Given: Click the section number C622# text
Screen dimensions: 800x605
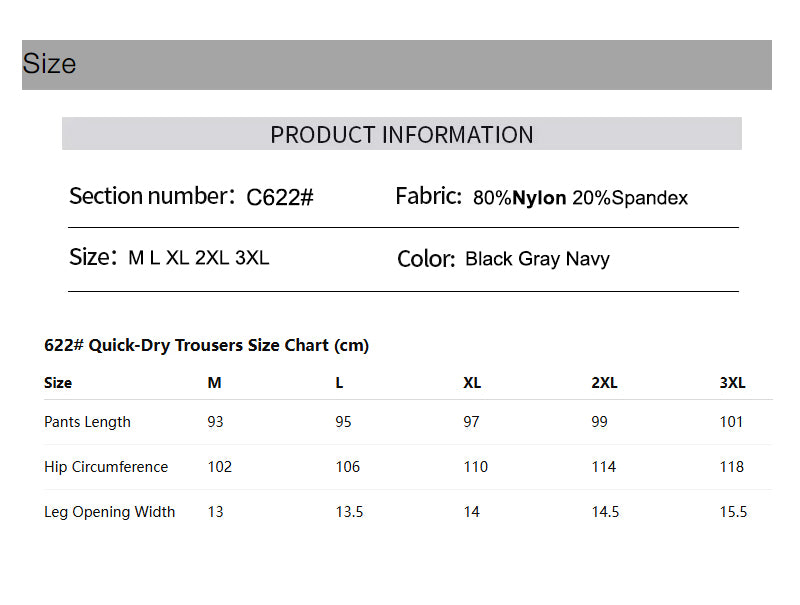Looking at the screenshot, I should pyautogui.click(x=280, y=198).
